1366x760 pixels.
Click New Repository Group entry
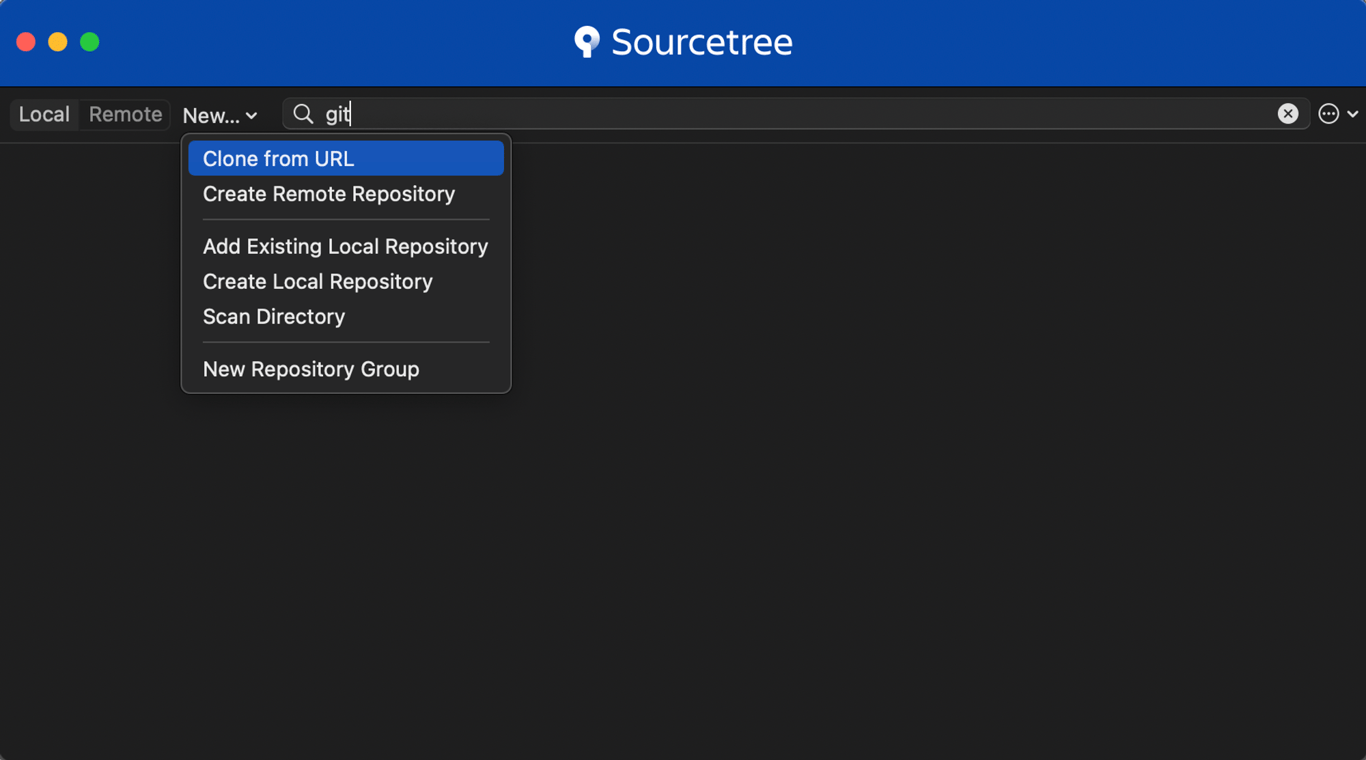pos(346,369)
